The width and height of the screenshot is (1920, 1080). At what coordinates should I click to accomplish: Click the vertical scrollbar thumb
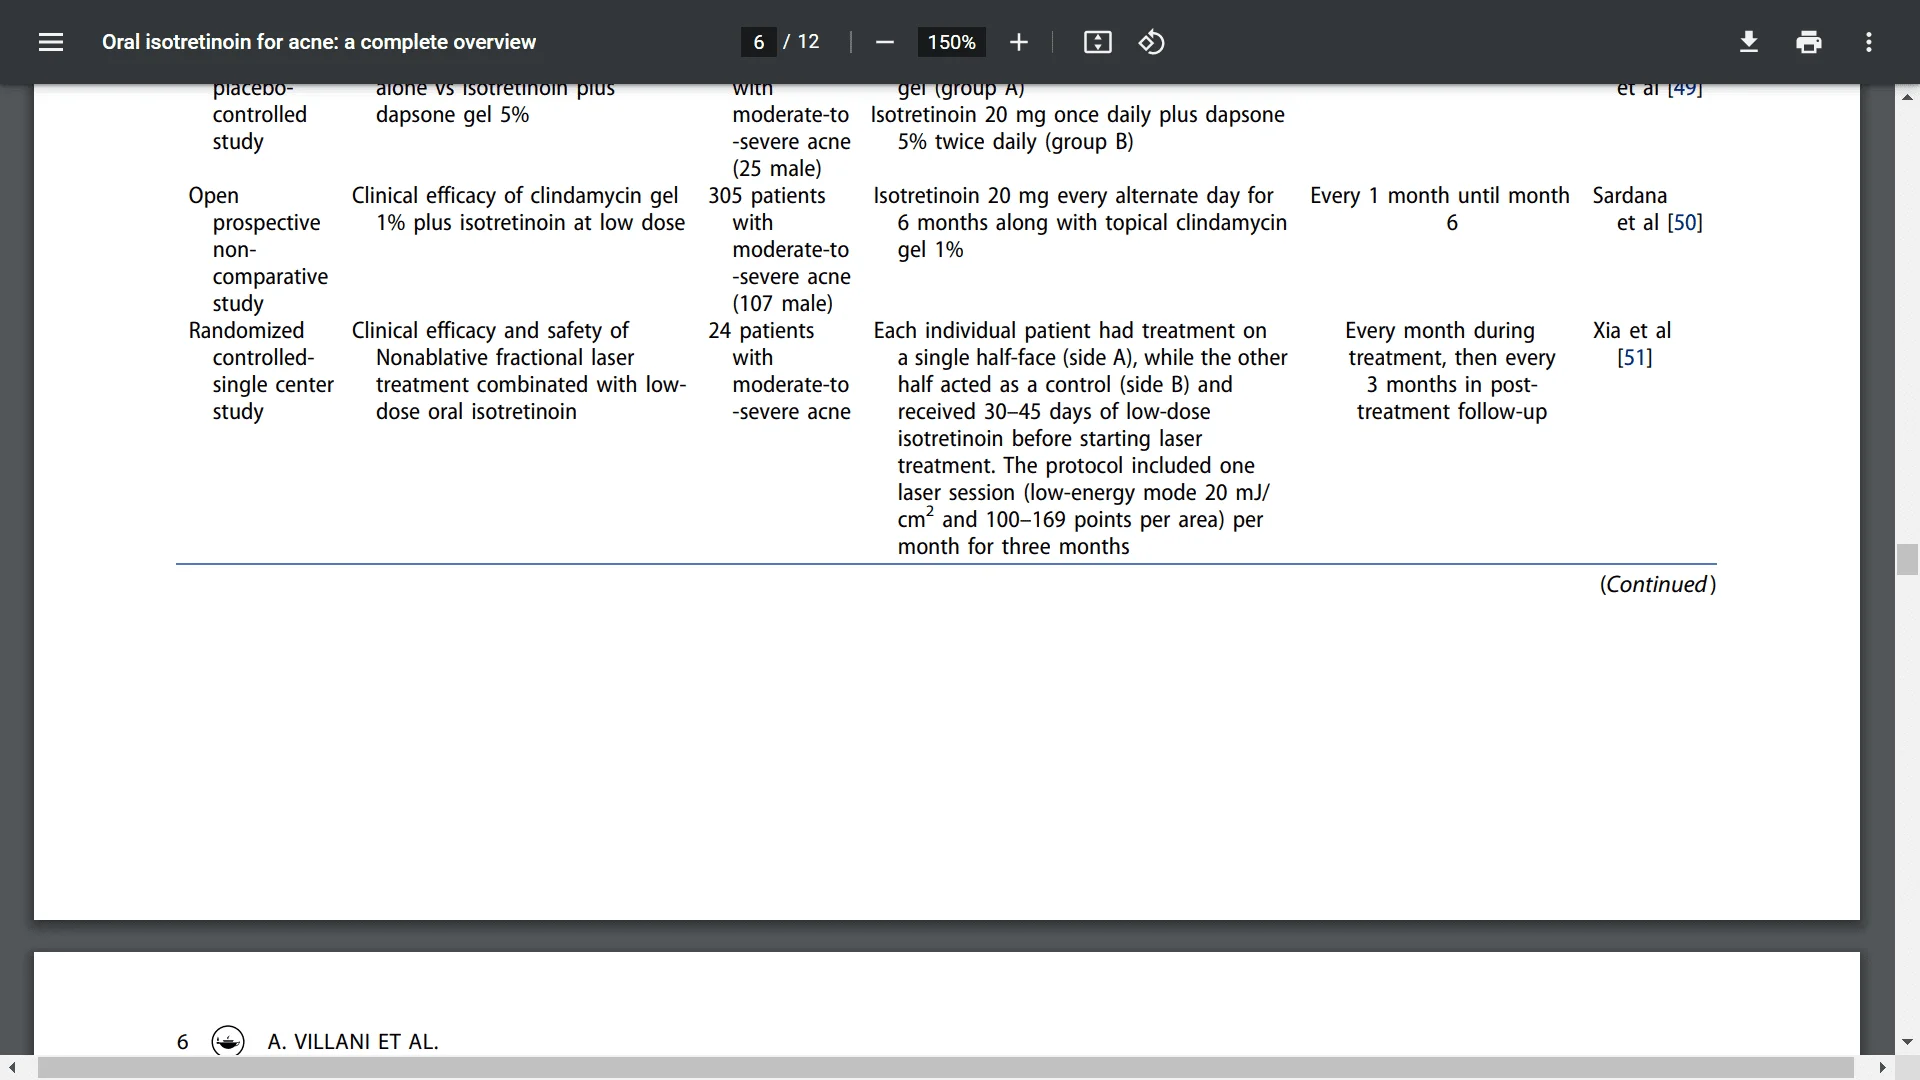coord(1907,559)
